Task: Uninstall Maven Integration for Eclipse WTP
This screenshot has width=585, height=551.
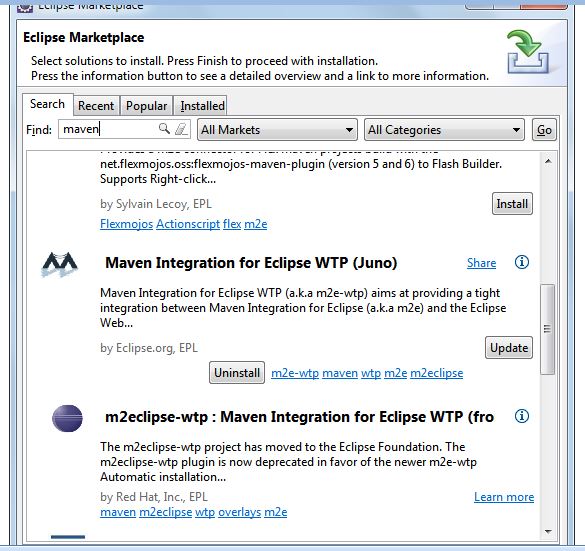Action: coord(237,372)
